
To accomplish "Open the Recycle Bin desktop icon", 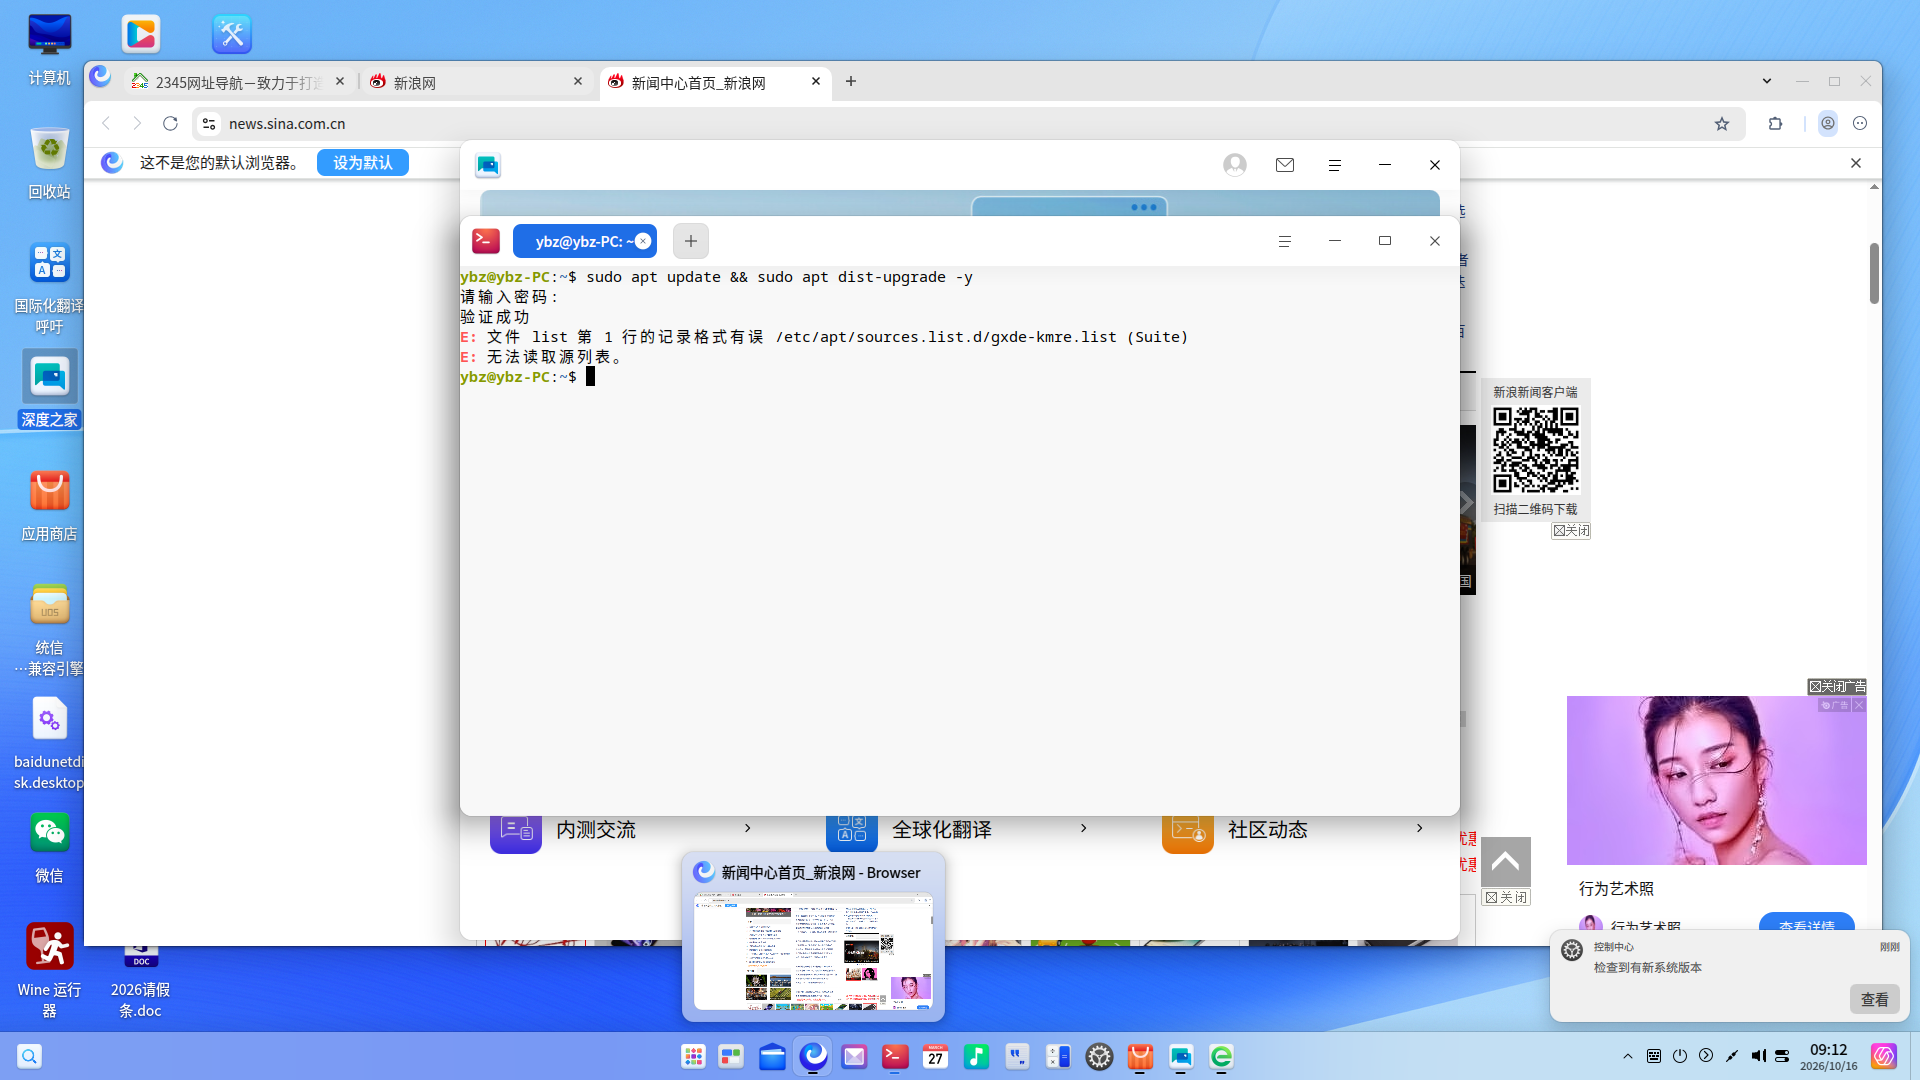I will pyautogui.click(x=49, y=163).
